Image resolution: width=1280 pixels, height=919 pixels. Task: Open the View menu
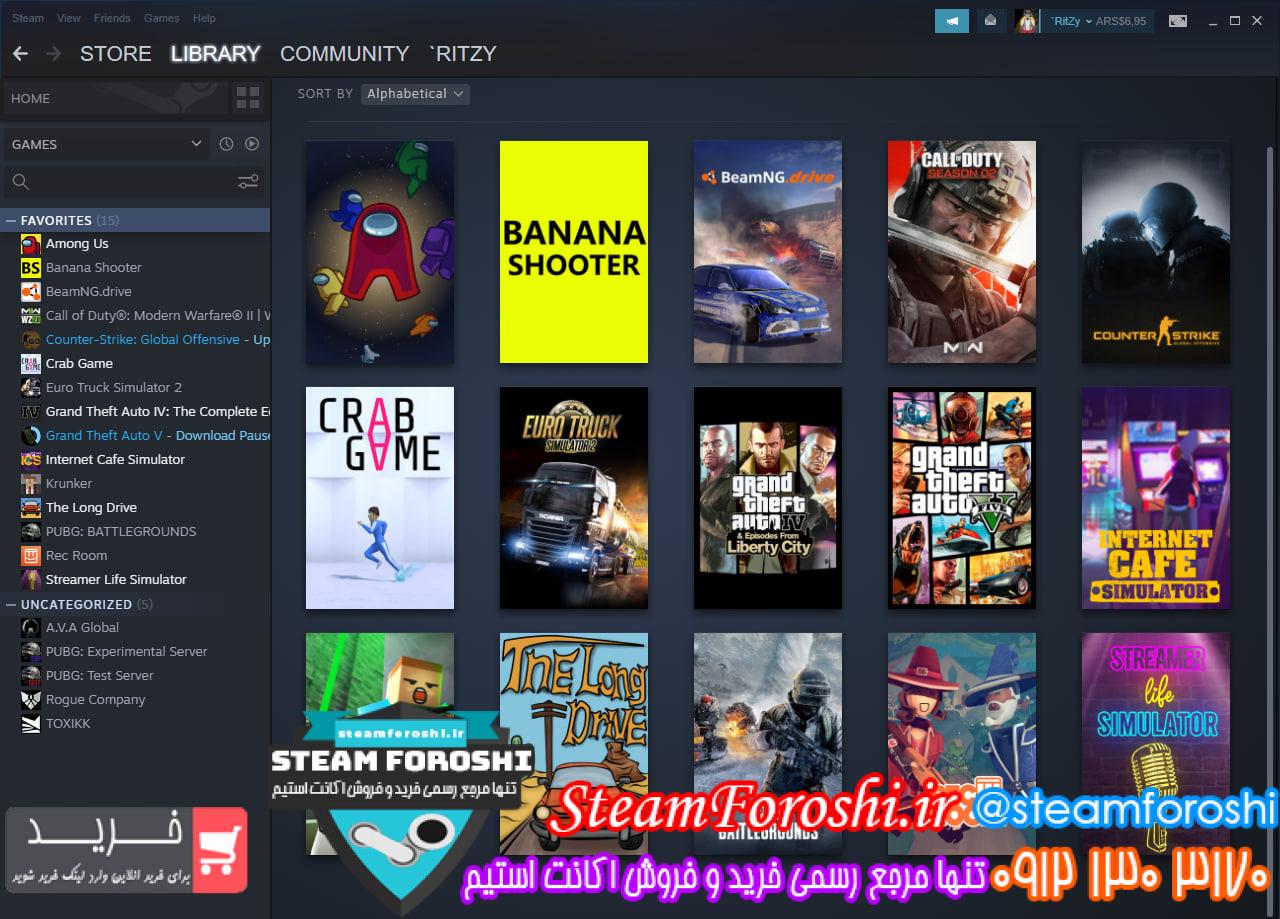pos(69,18)
